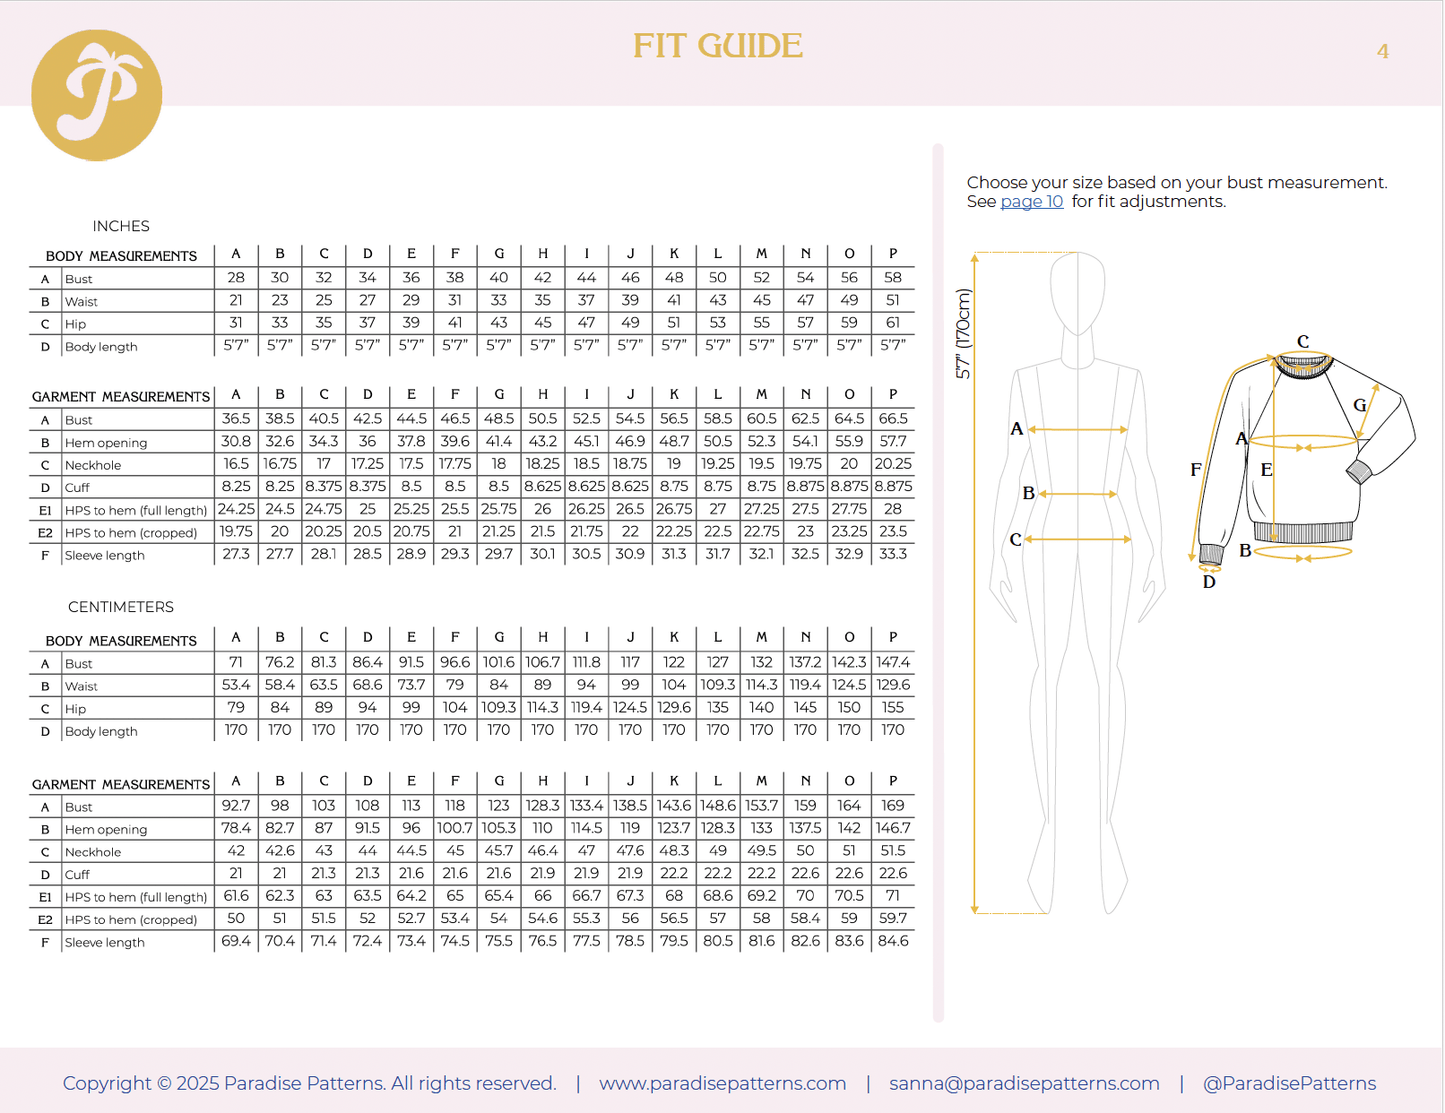Viewport: 1445px width, 1113px height.
Task: Select the INCHES section heading
Action: point(120,226)
